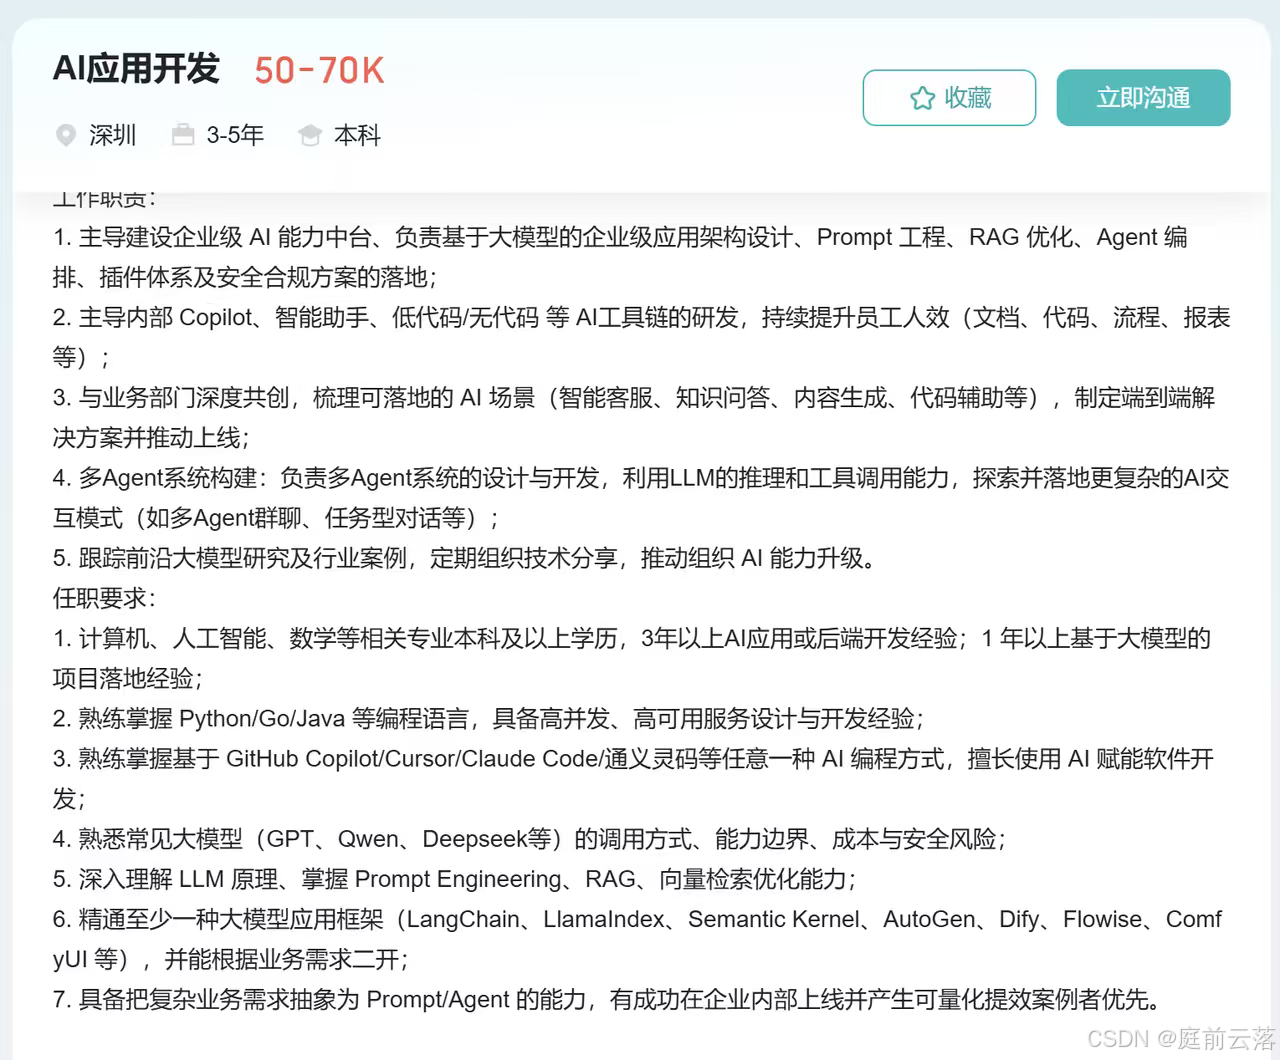1280x1060 pixels.
Task: Click requirement line 4. 熟悉常见大模型
Action: [x=530, y=838]
